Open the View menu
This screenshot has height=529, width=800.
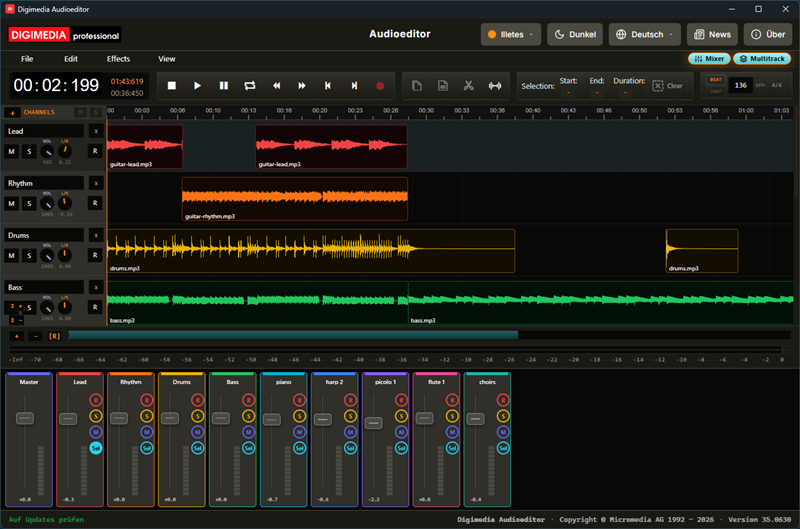click(x=166, y=59)
